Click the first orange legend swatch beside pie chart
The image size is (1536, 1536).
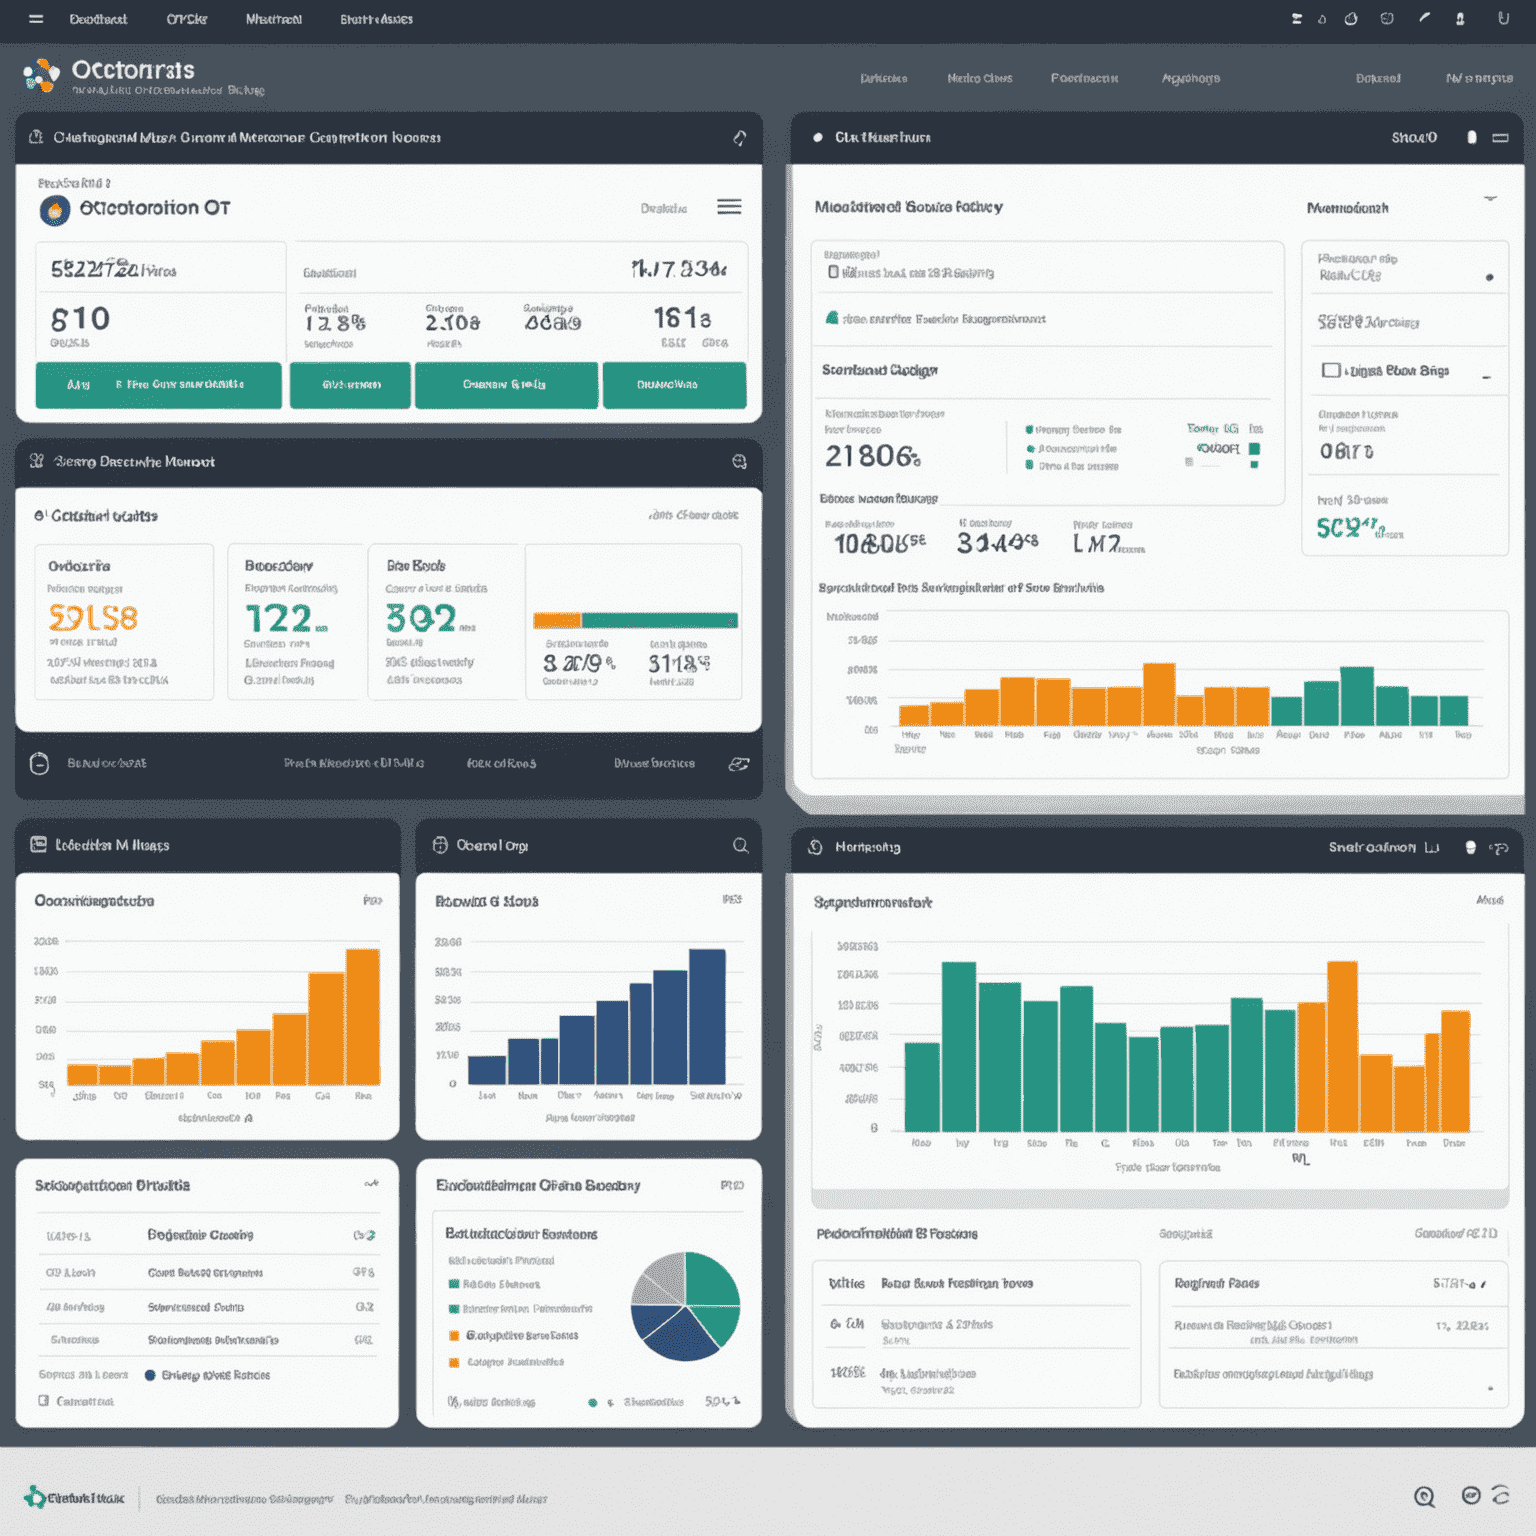454,1335
